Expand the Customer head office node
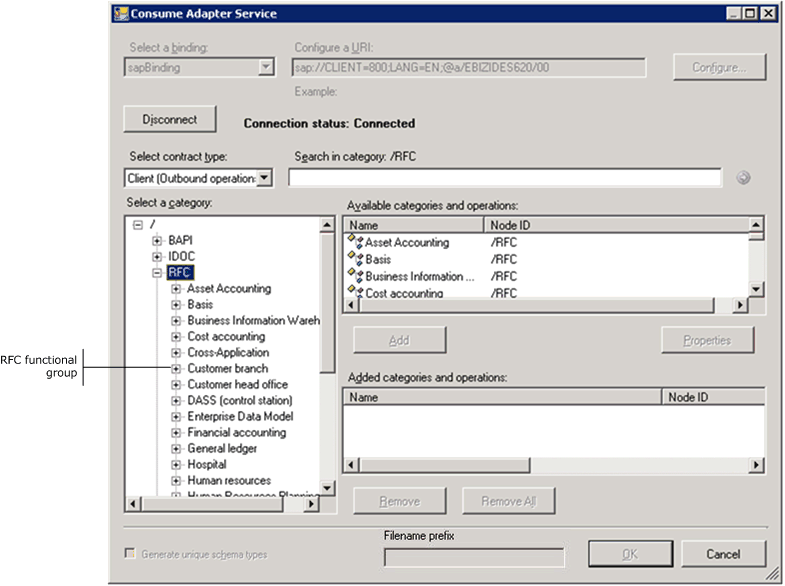The image size is (785, 586). click(x=176, y=385)
